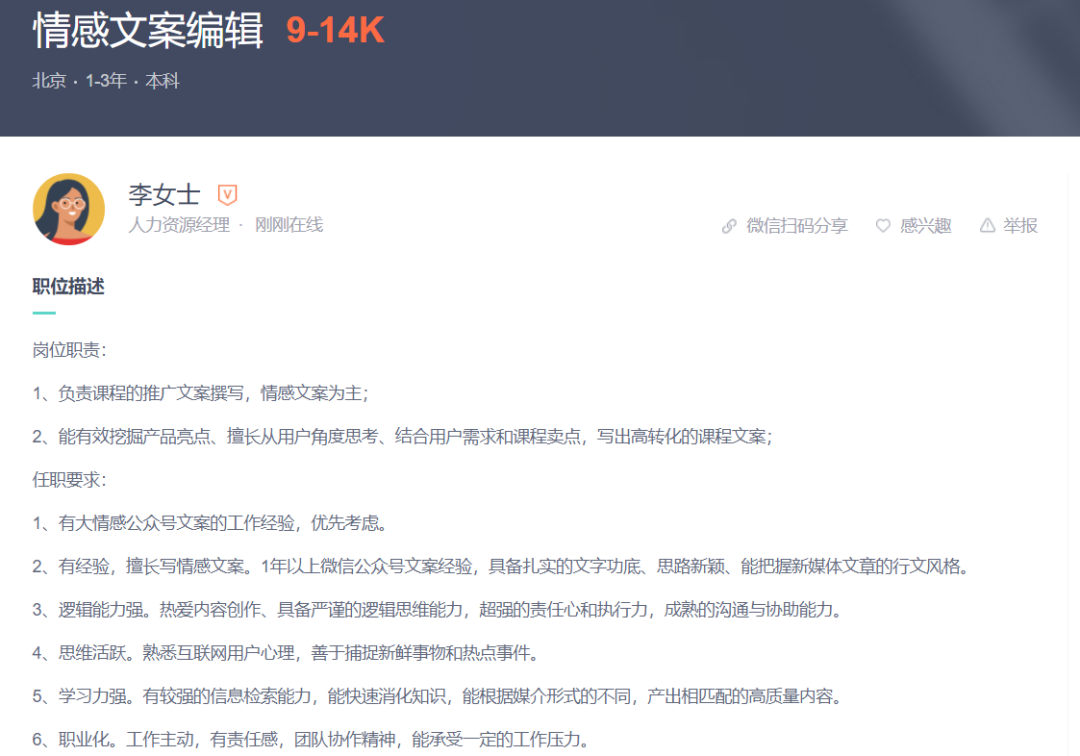Open the 微信扫码分享 share link
This screenshot has height=756, width=1080.
pos(797,226)
